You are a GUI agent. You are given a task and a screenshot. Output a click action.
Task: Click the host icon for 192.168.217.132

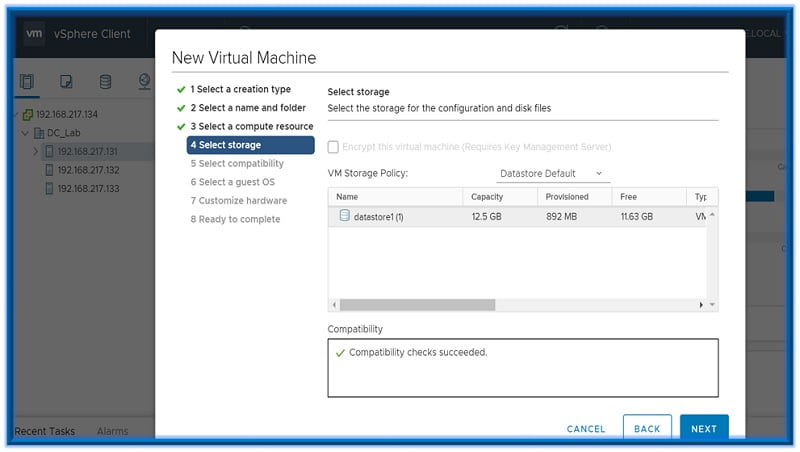tap(49, 170)
